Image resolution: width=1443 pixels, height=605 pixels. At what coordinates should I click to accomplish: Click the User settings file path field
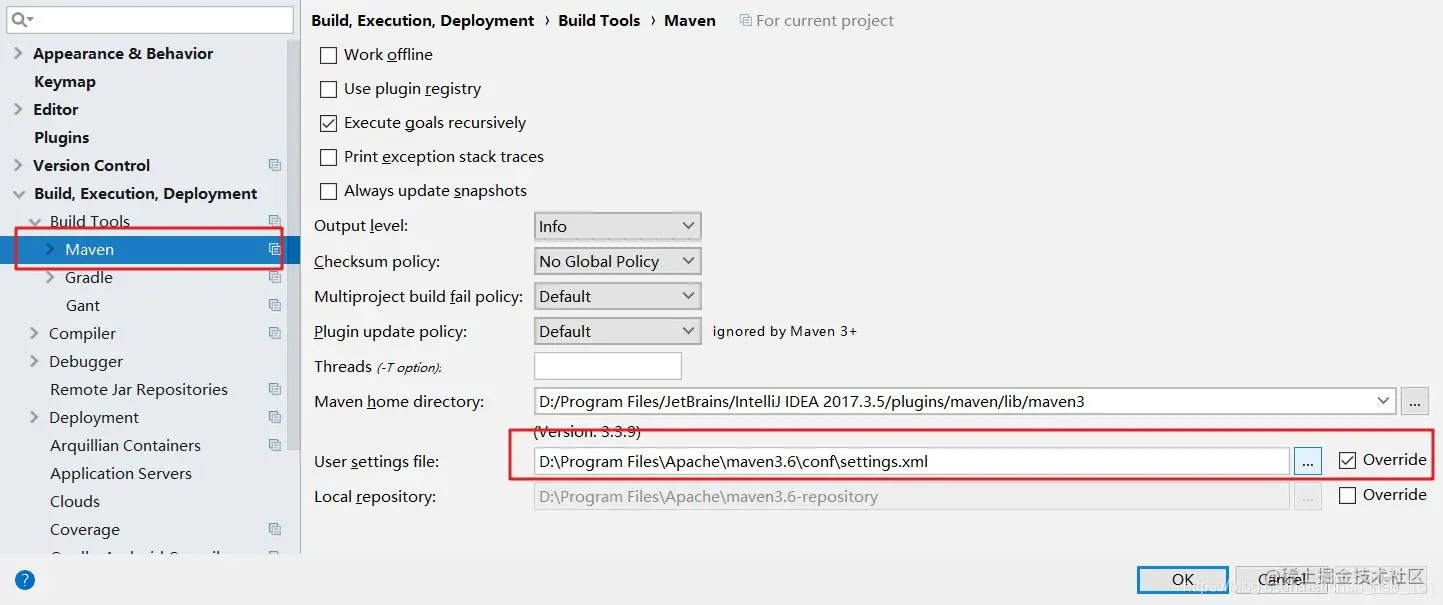[x=912, y=461]
